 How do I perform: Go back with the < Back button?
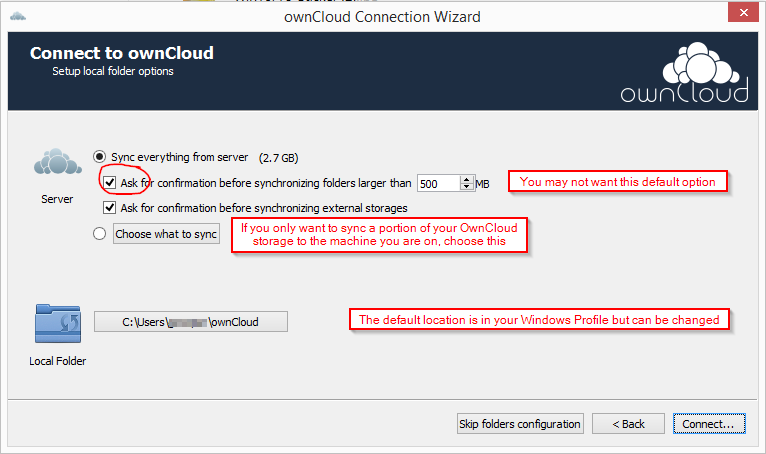point(628,424)
